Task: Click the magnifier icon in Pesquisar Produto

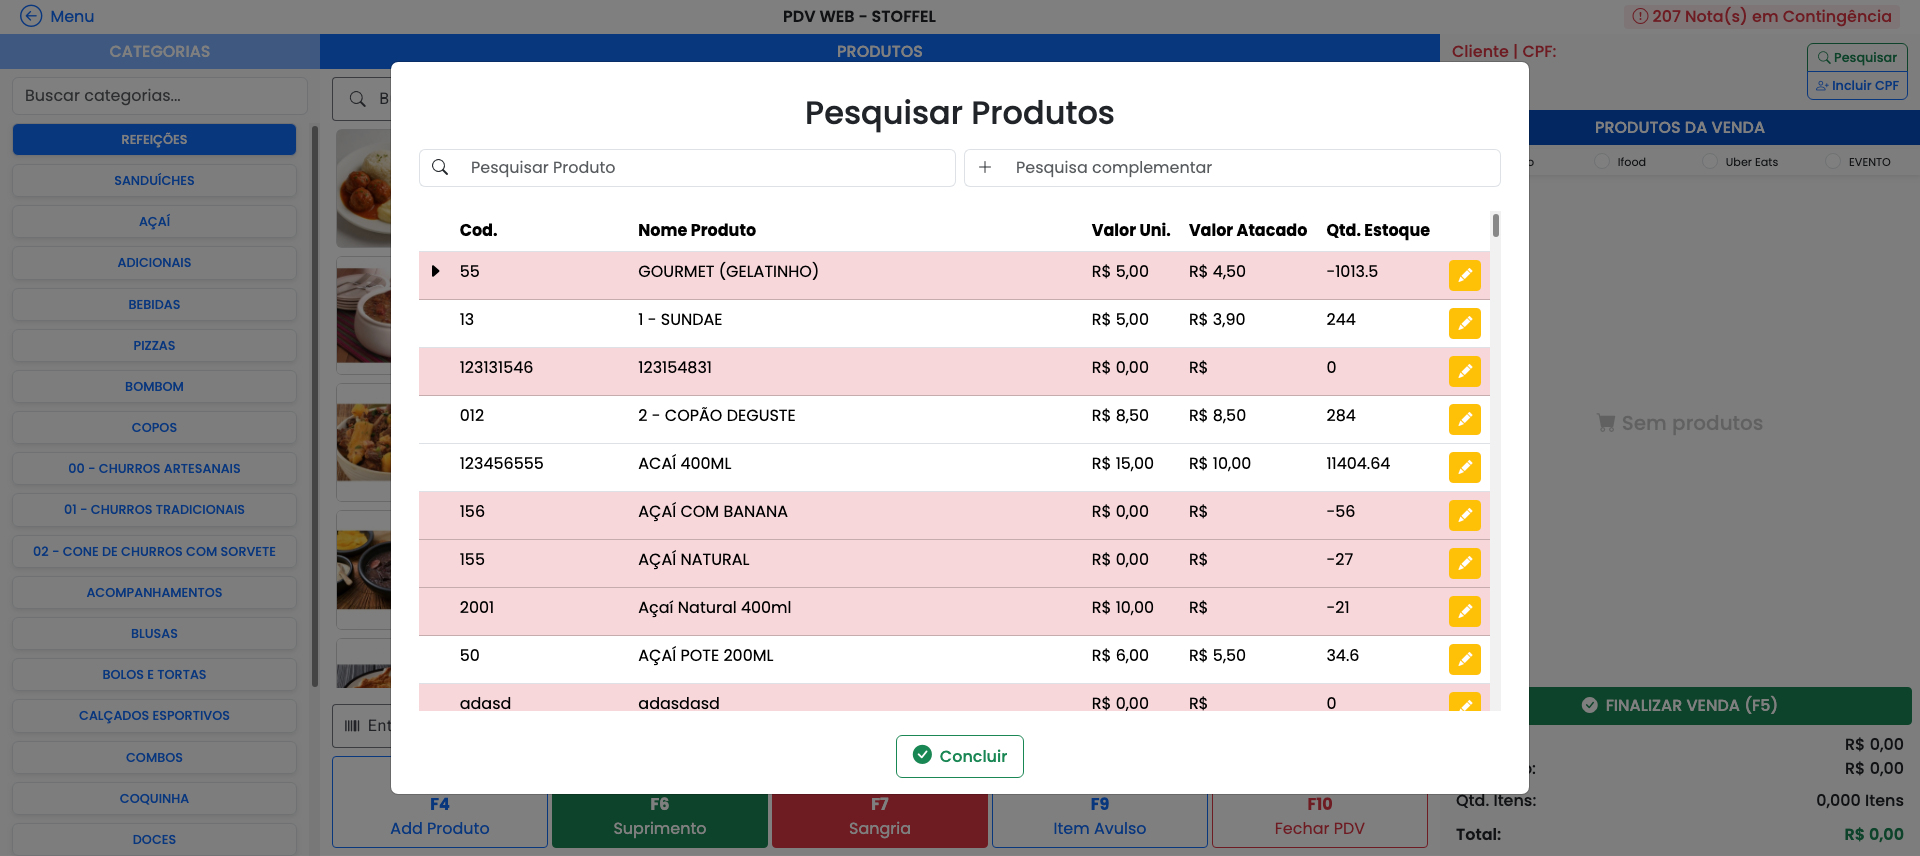Action: 440,167
